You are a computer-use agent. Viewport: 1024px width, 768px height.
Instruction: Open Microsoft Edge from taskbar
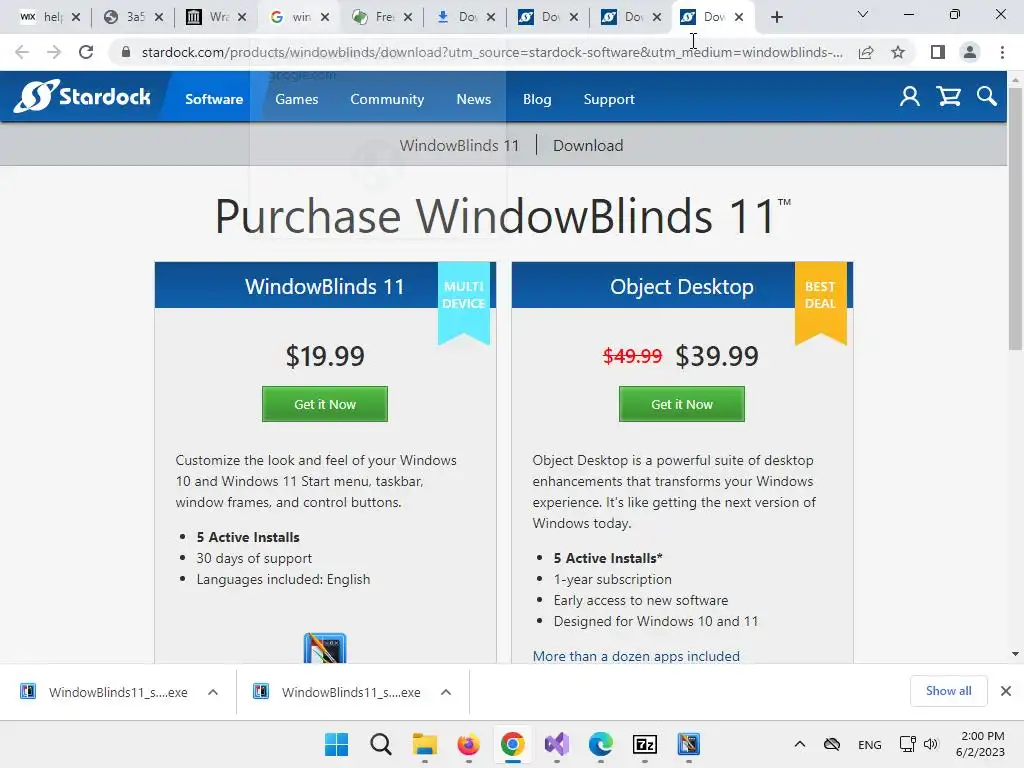(601, 744)
